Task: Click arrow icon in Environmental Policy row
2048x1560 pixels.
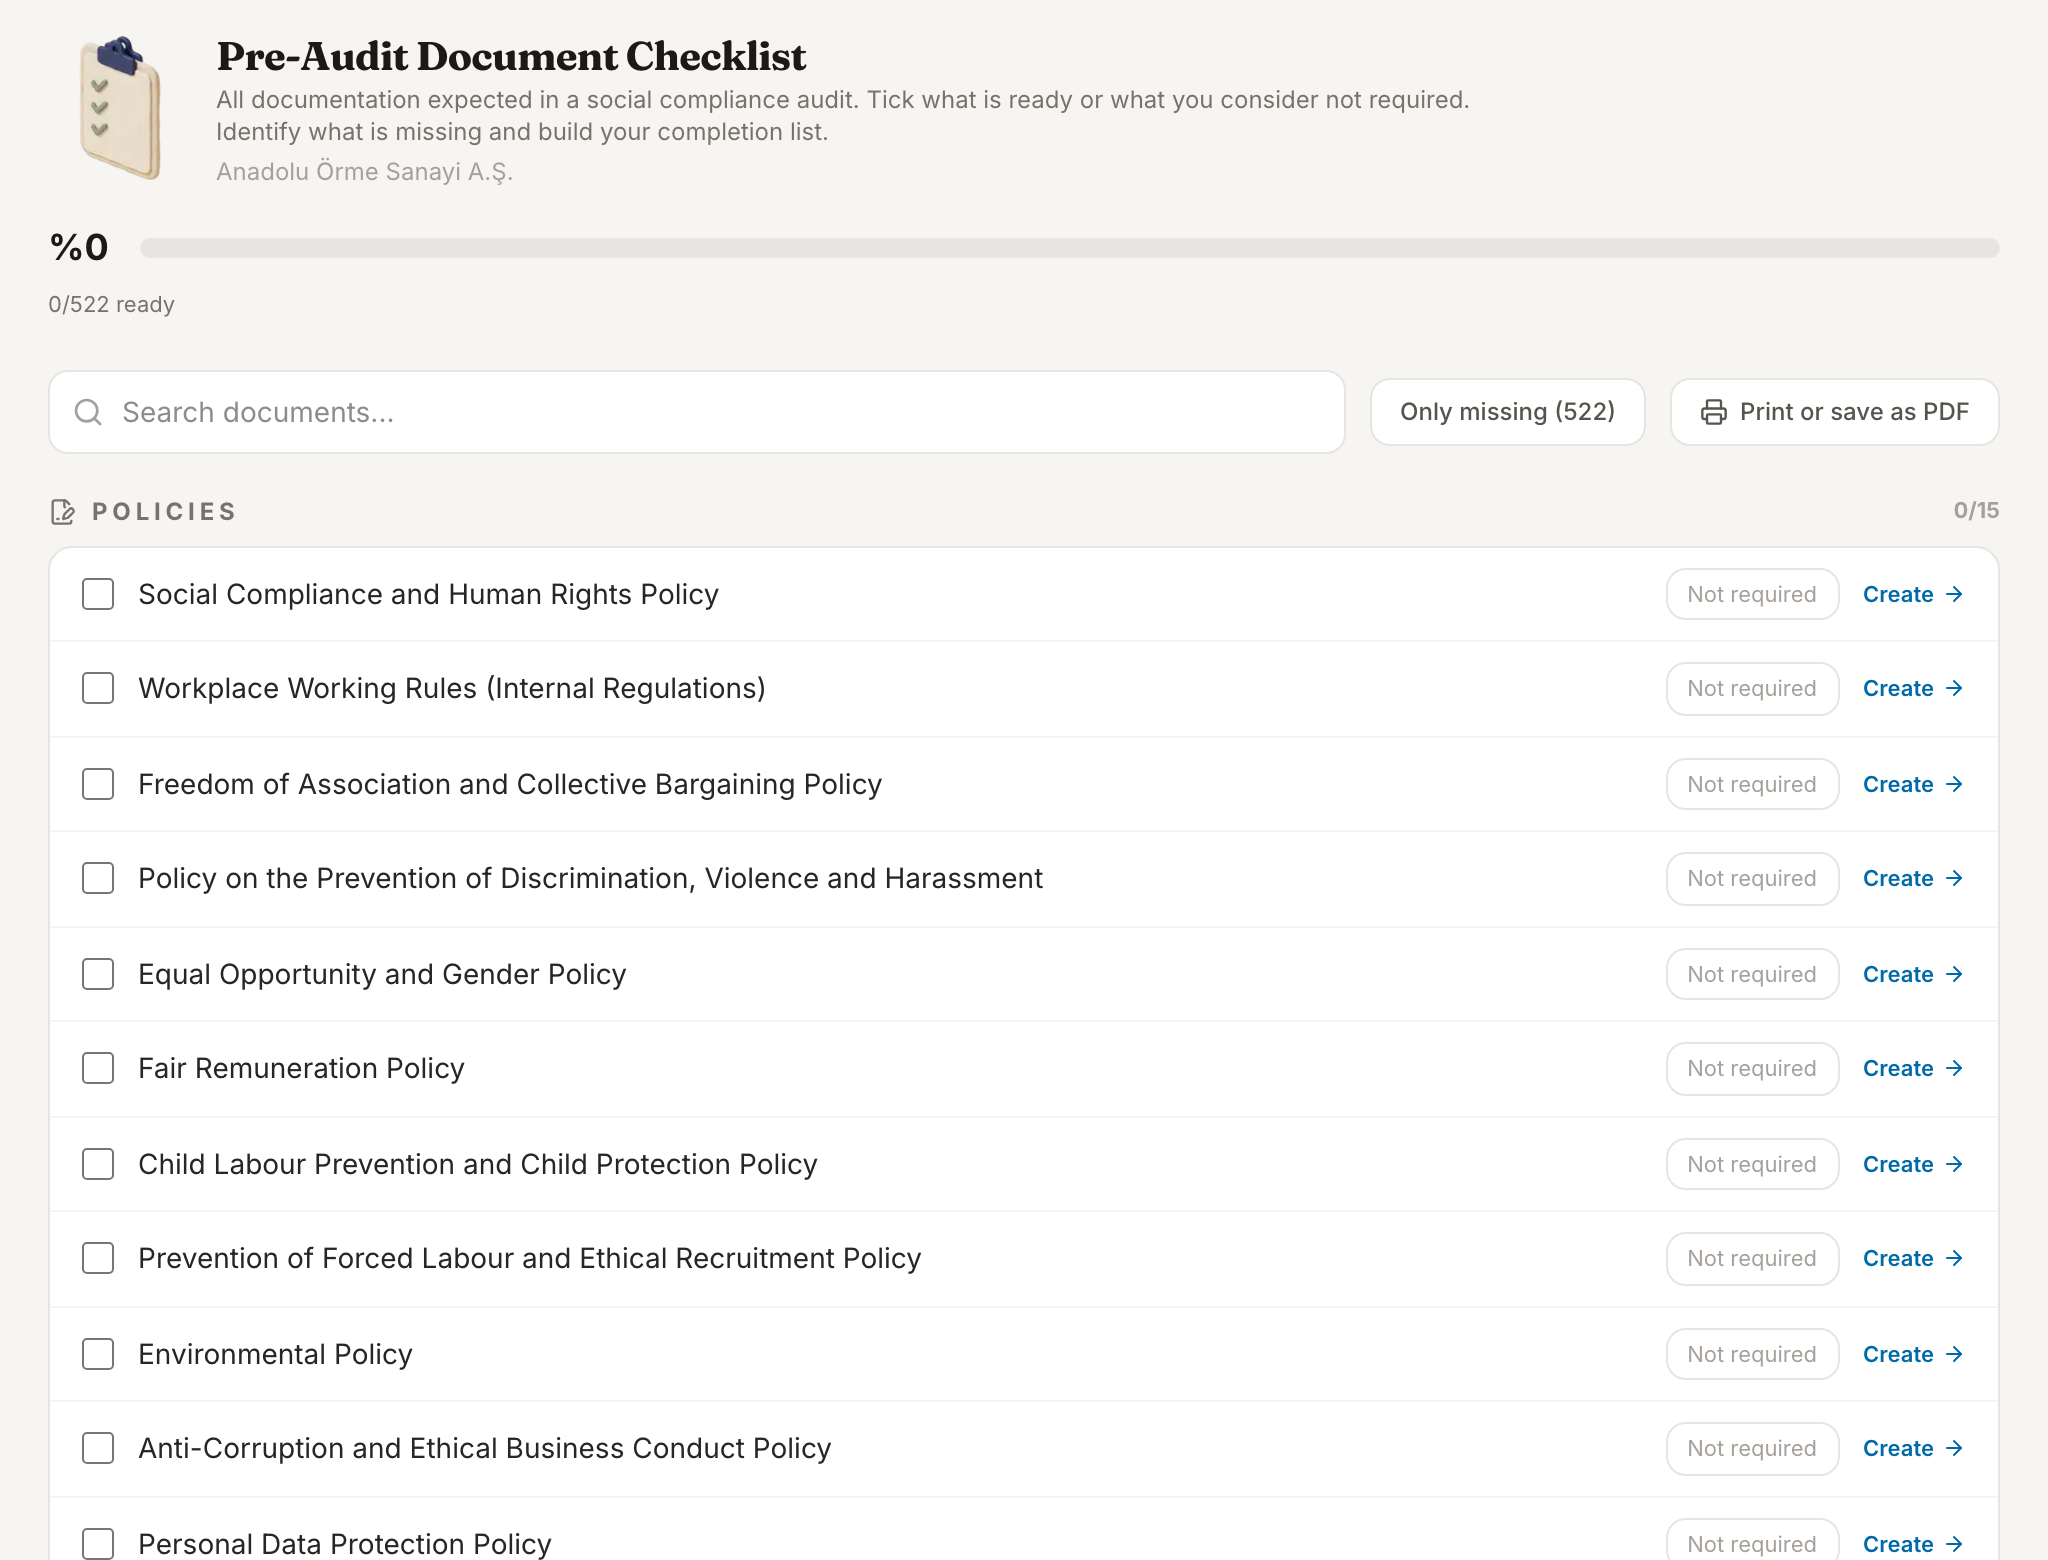Action: pos(1955,1354)
